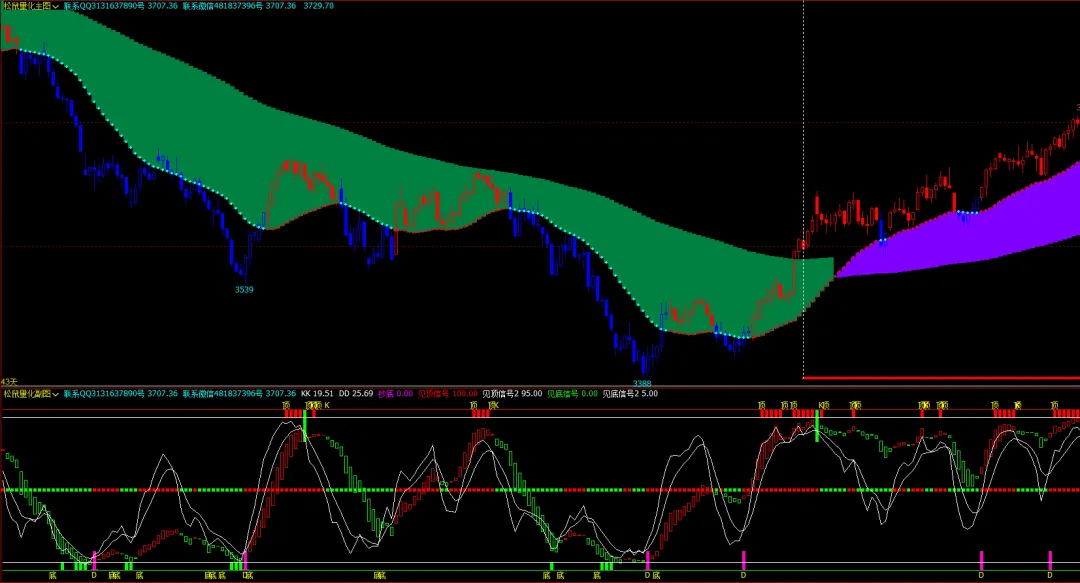Select the KK 19.51 indicator readout

click(x=317, y=393)
